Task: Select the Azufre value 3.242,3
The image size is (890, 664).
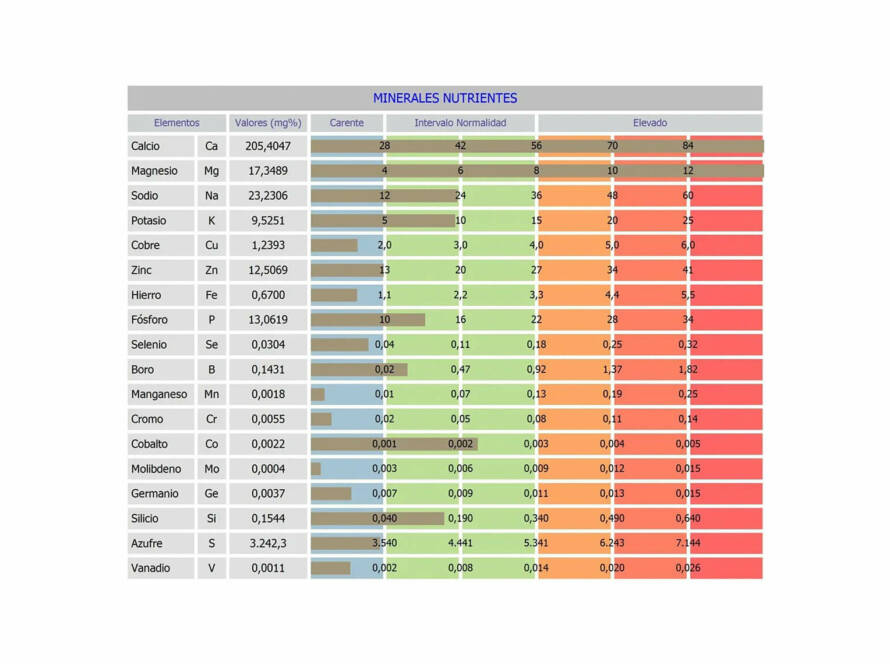Action: [x=268, y=543]
